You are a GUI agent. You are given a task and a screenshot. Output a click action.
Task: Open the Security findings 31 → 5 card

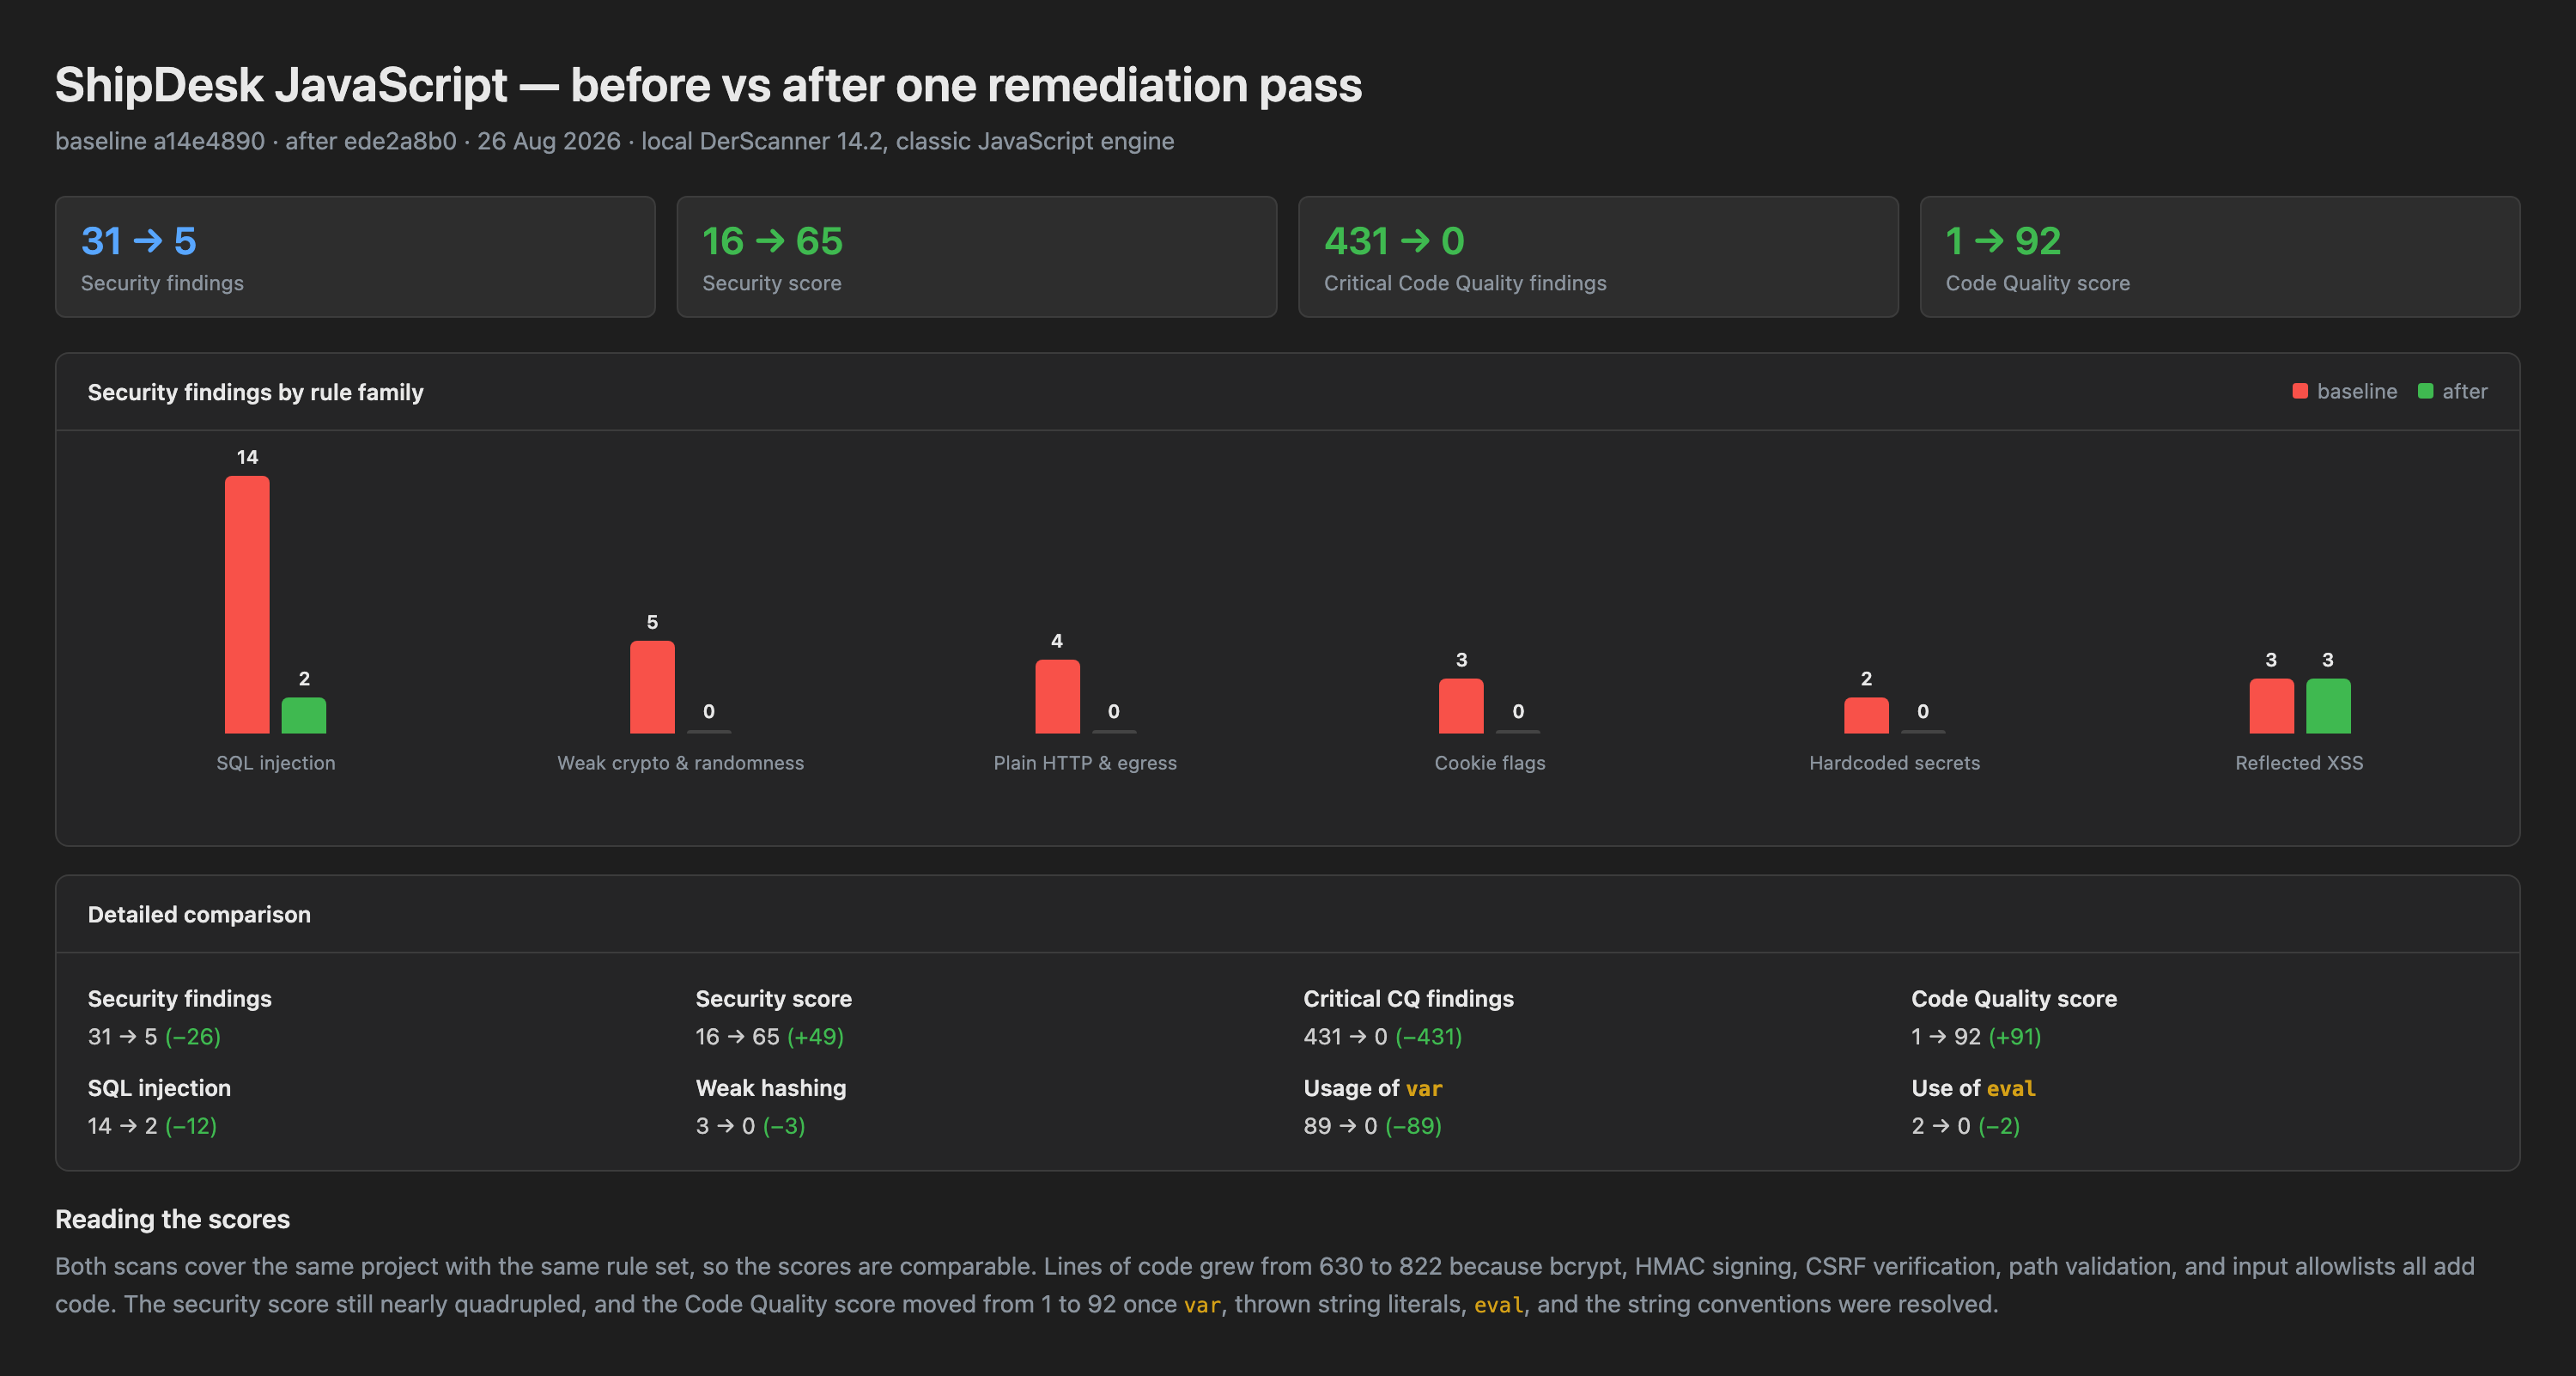point(355,257)
